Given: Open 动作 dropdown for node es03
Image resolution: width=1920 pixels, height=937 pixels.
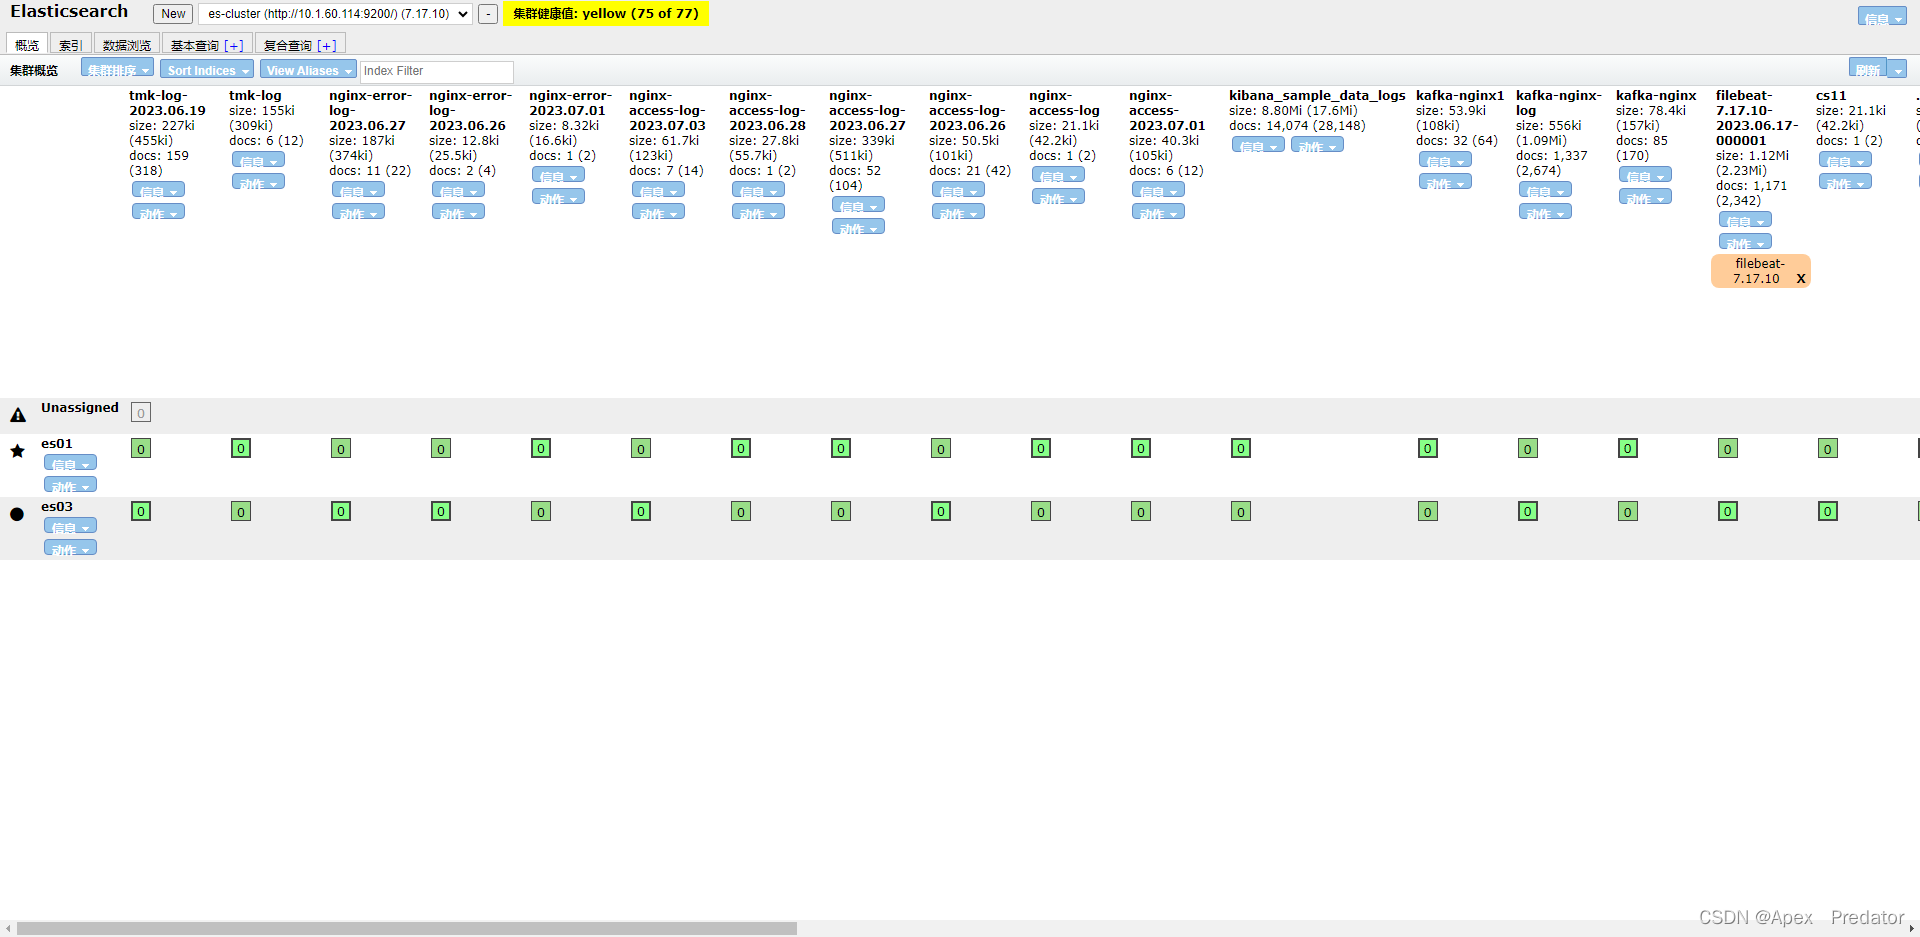Looking at the screenshot, I should pos(70,548).
